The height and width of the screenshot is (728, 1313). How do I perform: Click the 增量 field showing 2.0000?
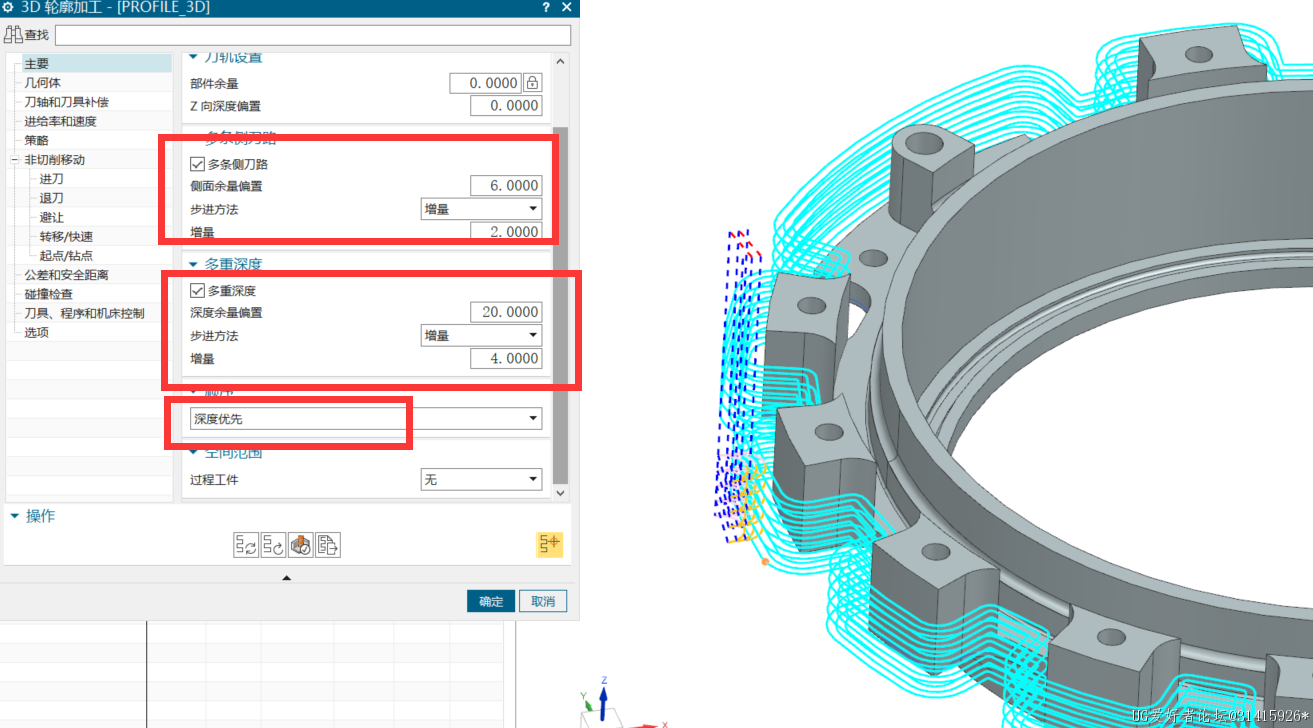(x=506, y=231)
